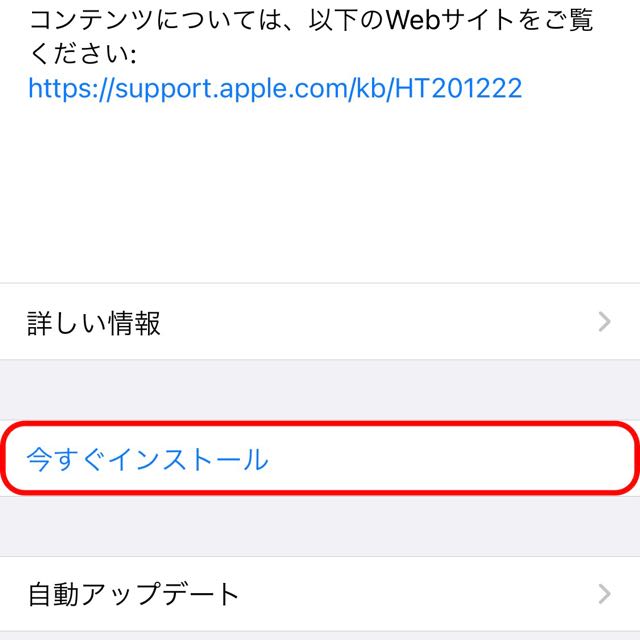Click the コンテンツについては description text

tap(311, 37)
